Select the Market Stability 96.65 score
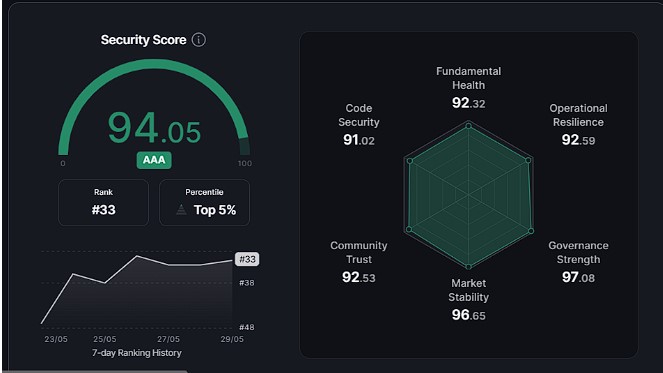663x373 pixels. click(468, 315)
